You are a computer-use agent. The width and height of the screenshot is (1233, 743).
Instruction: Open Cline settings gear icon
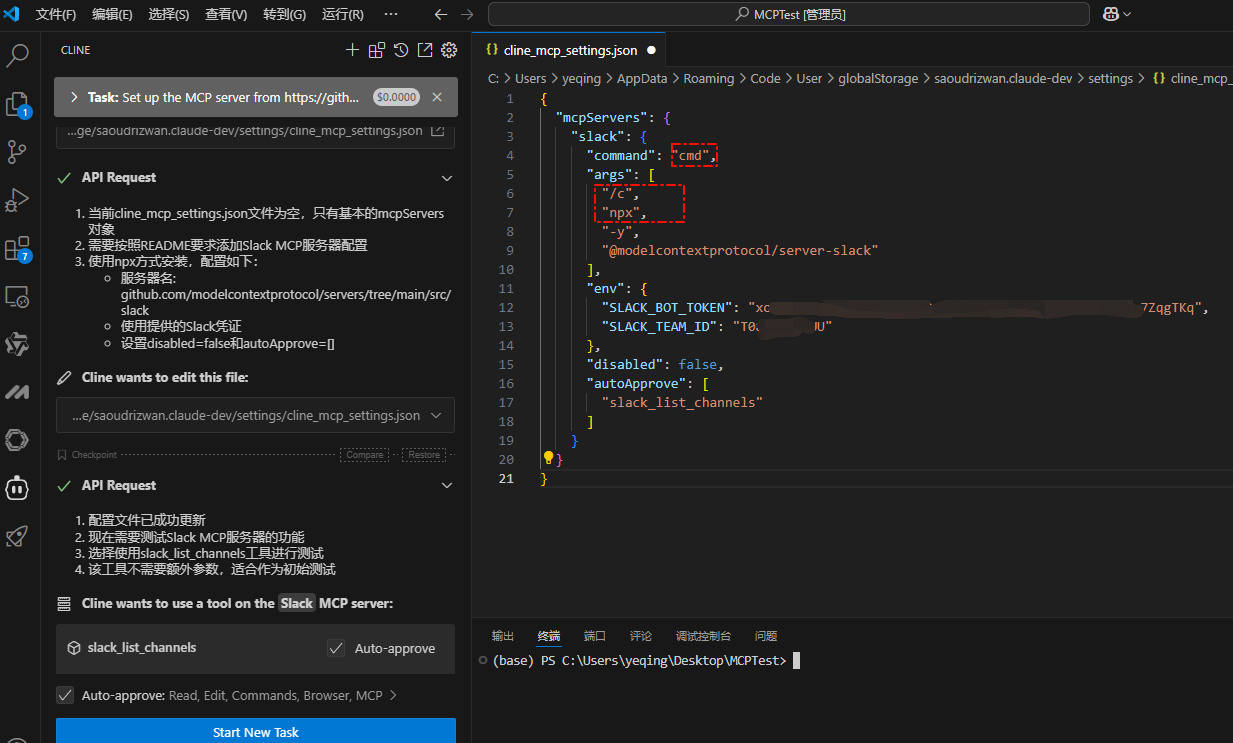(449, 50)
